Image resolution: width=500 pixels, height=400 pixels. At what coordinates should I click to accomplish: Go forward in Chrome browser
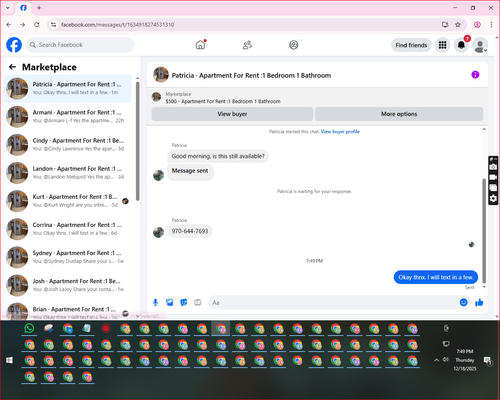pyautogui.click(x=22, y=25)
